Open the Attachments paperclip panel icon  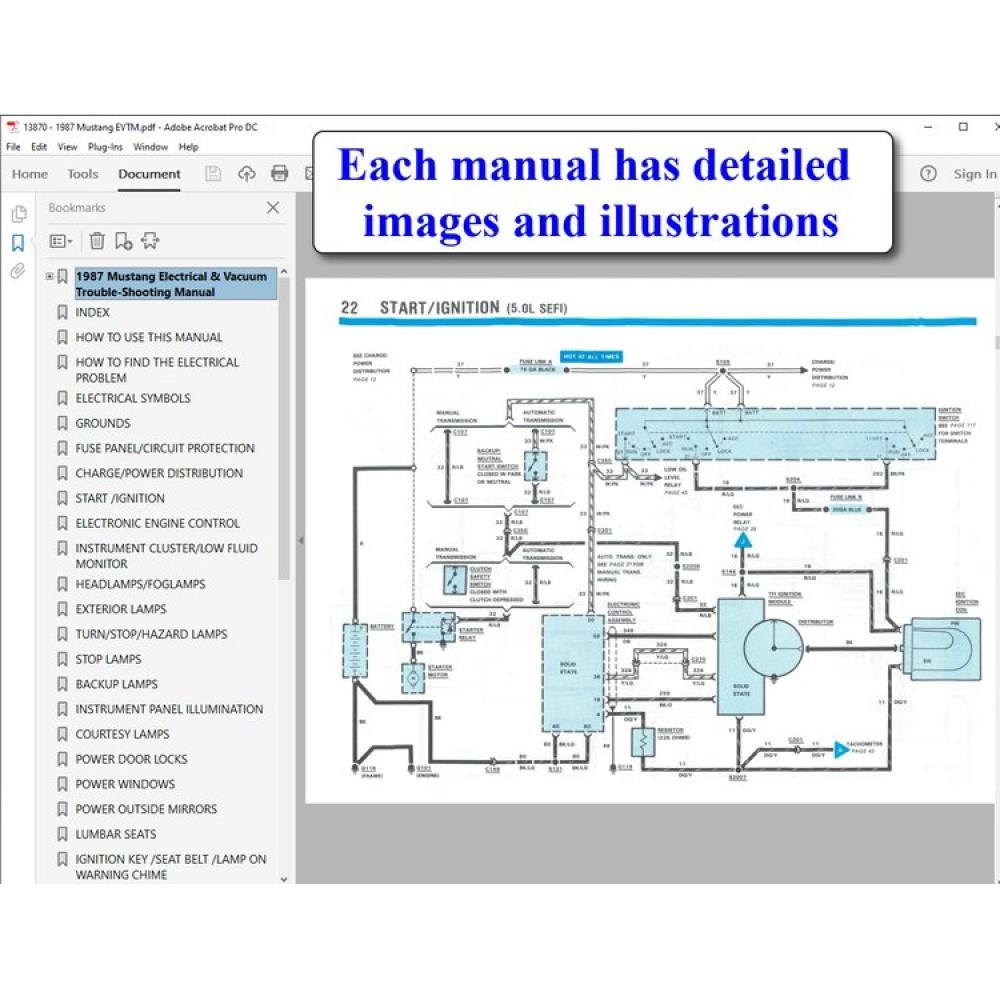point(17,271)
